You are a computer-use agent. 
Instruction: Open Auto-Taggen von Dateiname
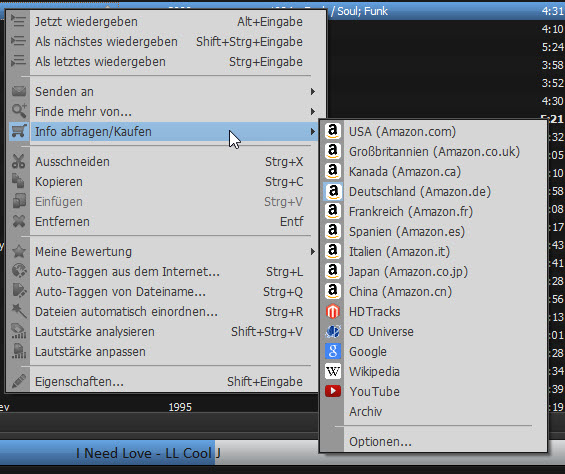coord(163,291)
